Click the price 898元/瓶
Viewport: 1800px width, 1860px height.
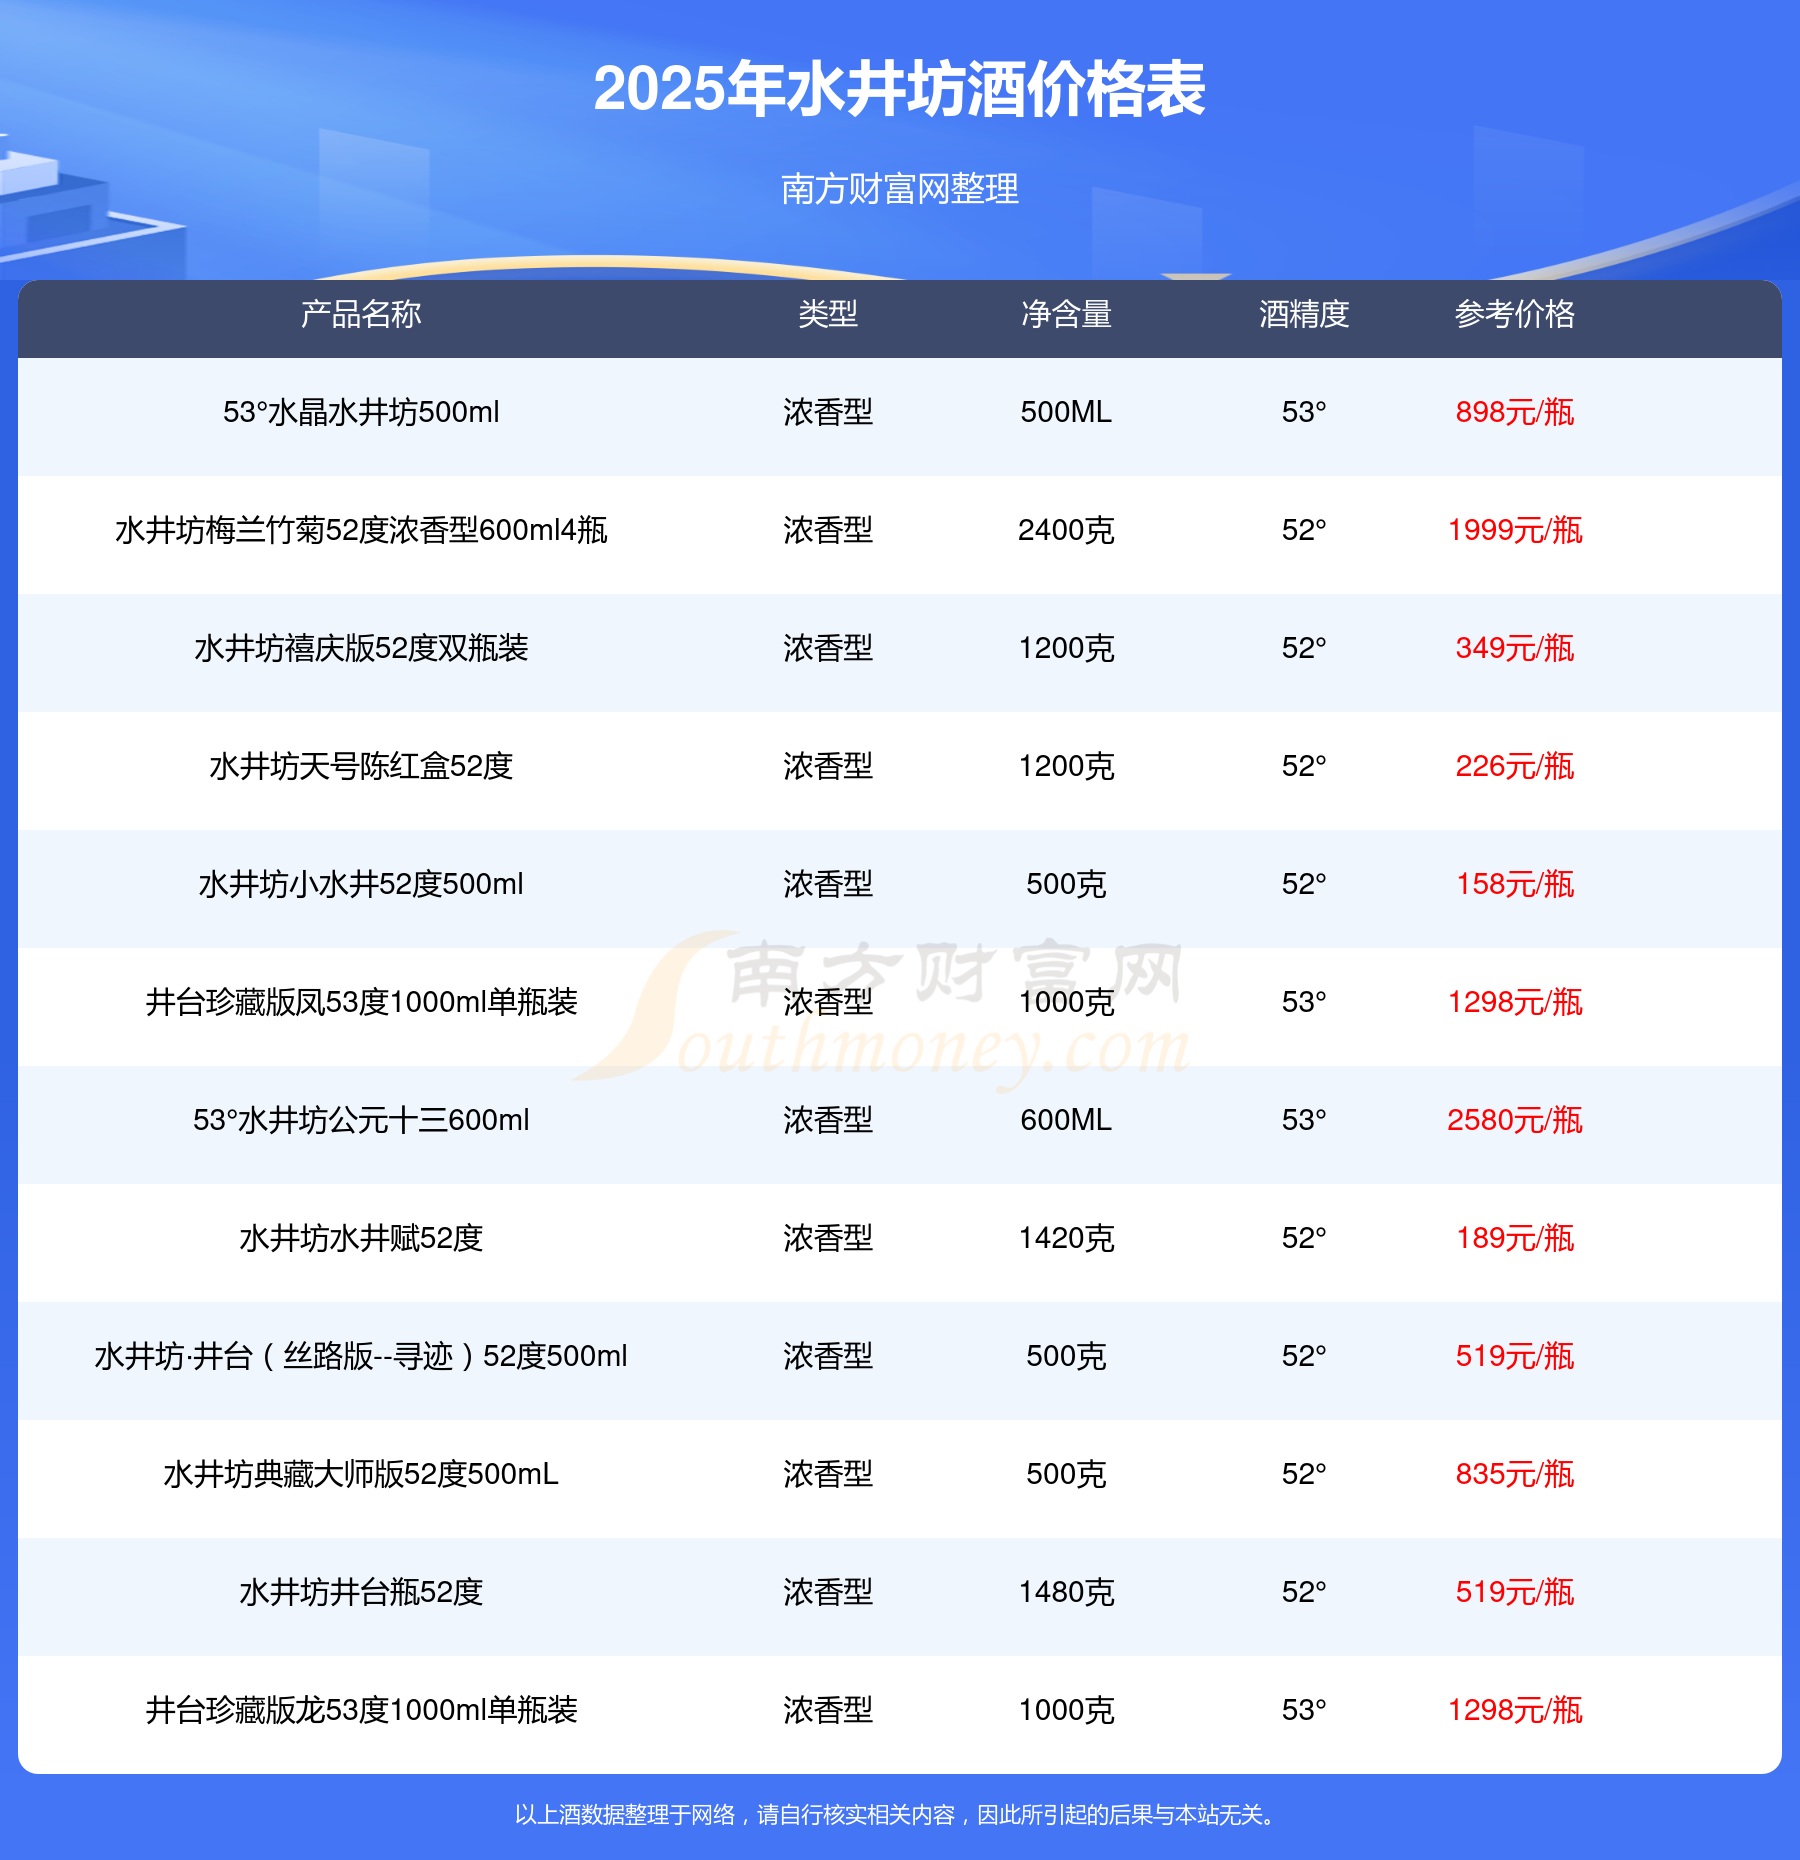(x=1515, y=412)
